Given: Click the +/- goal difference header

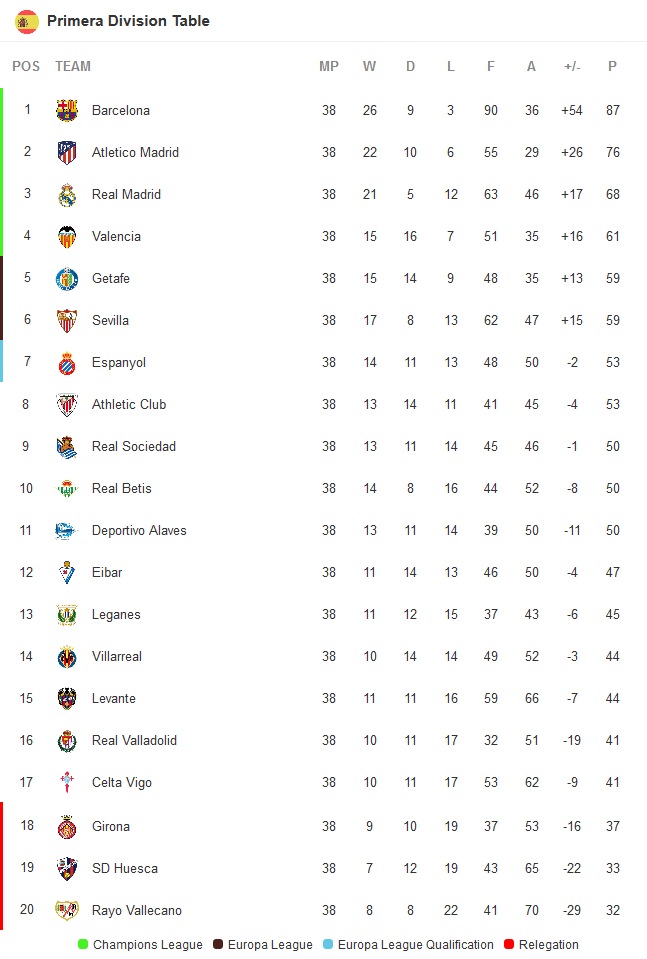Looking at the screenshot, I should 572,66.
